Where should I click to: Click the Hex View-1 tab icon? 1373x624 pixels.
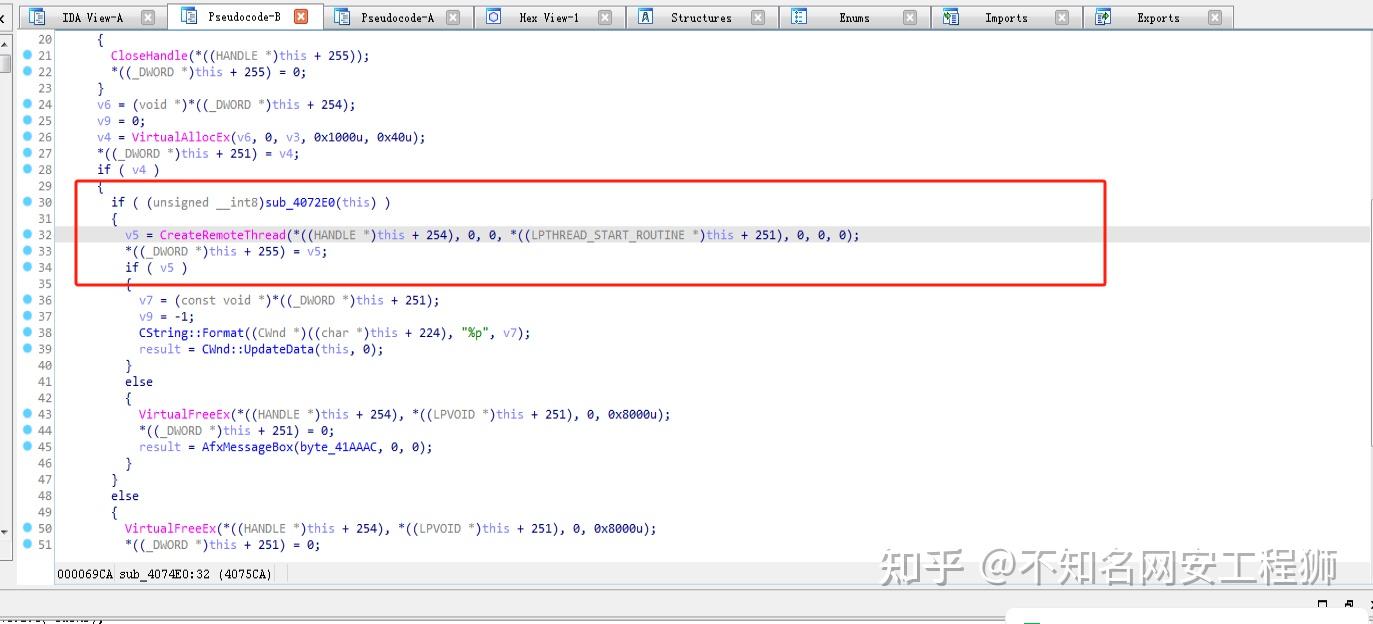click(492, 16)
